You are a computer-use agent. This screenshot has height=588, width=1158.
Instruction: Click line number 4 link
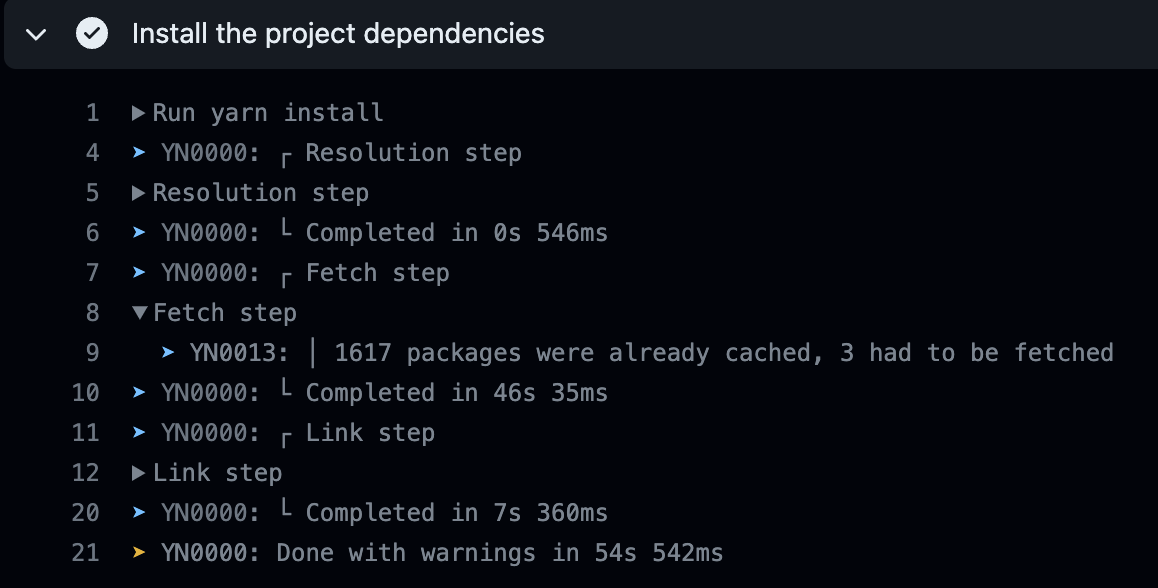click(92, 153)
